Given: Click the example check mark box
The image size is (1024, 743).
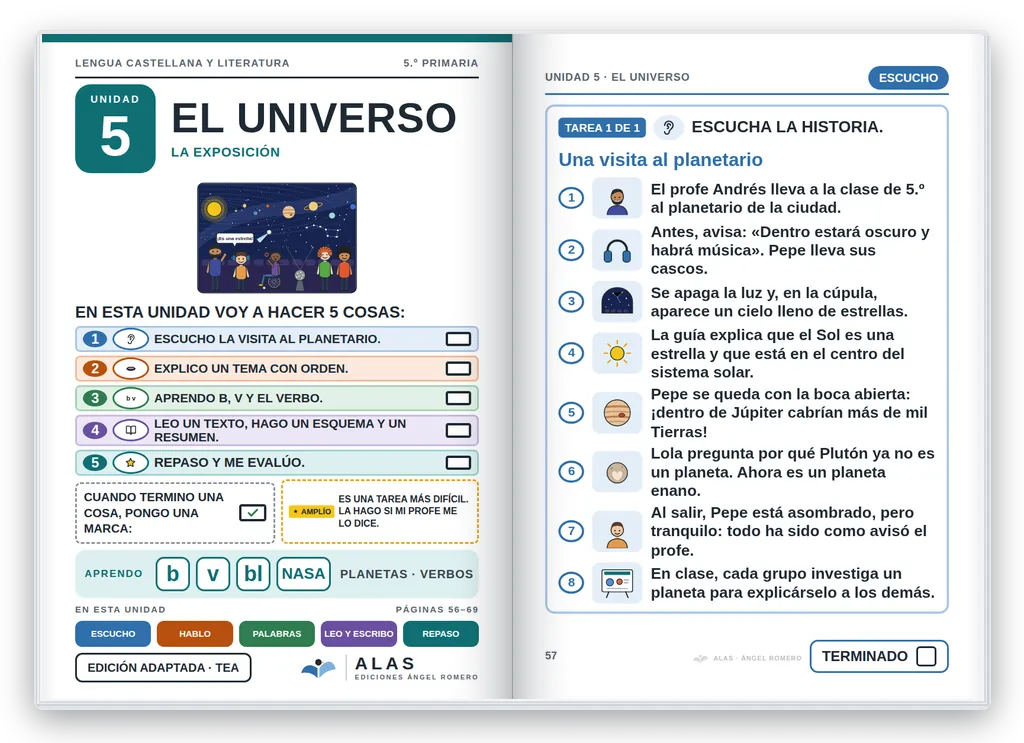Looking at the screenshot, I should [253, 513].
